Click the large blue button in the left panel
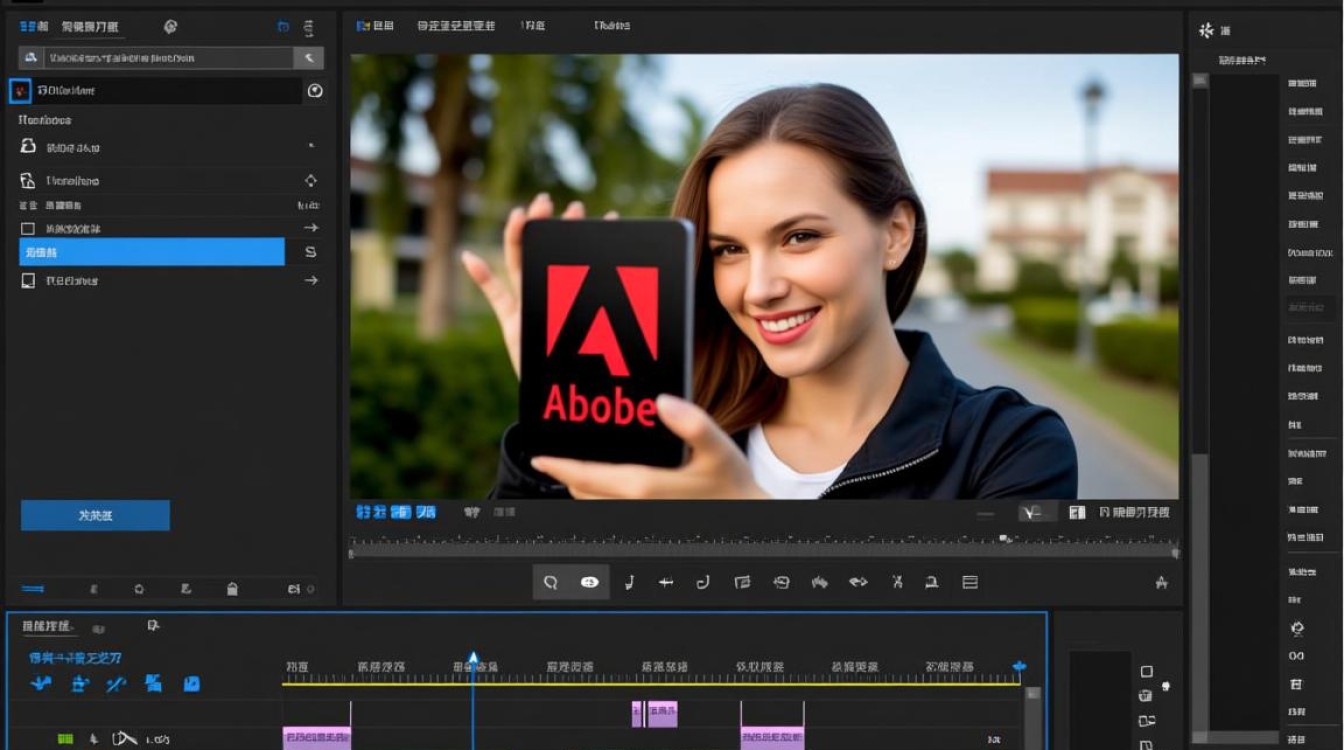This screenshot has width=1344, height=750. [x=95, y=515]
